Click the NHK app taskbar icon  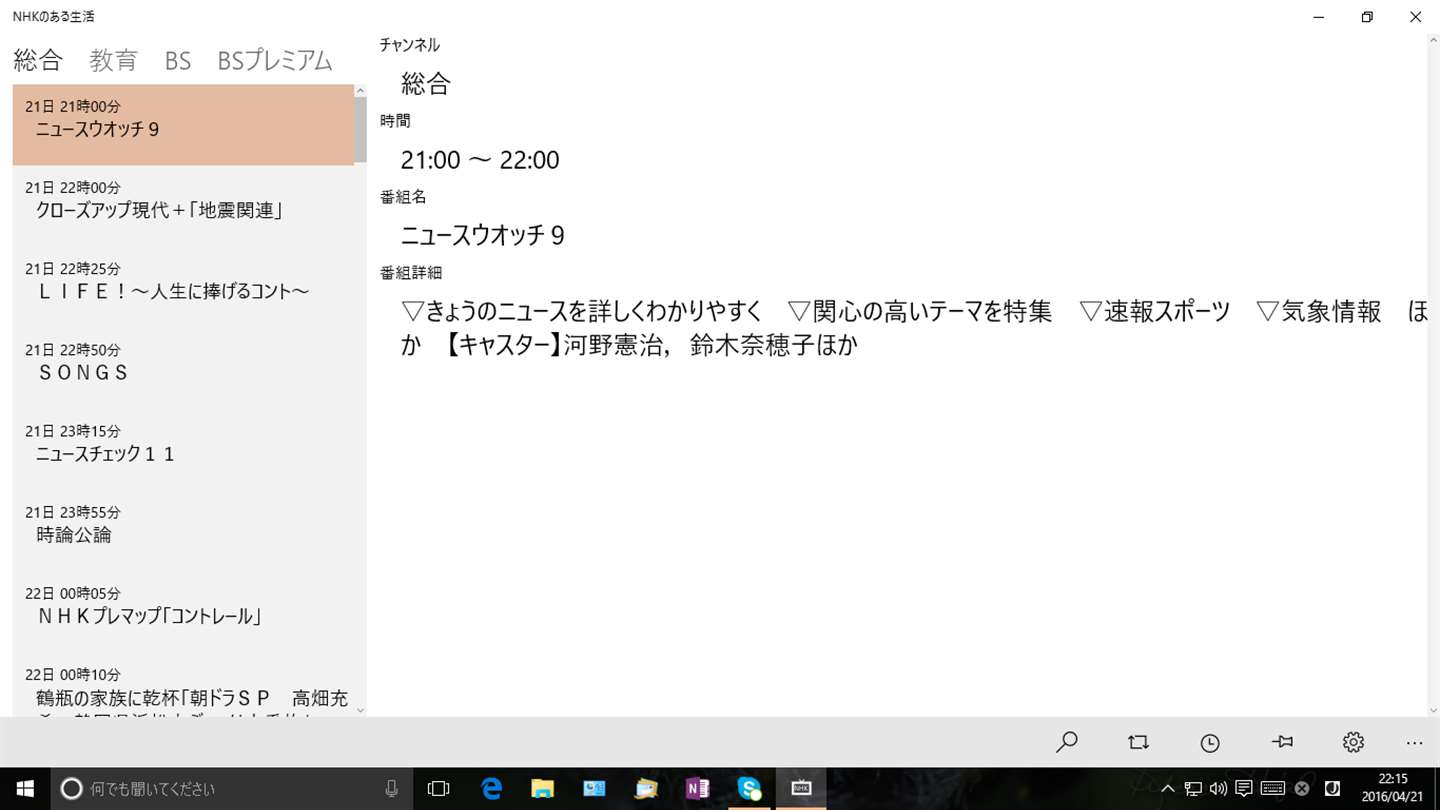pyautogui.click(x=801, y=789)
